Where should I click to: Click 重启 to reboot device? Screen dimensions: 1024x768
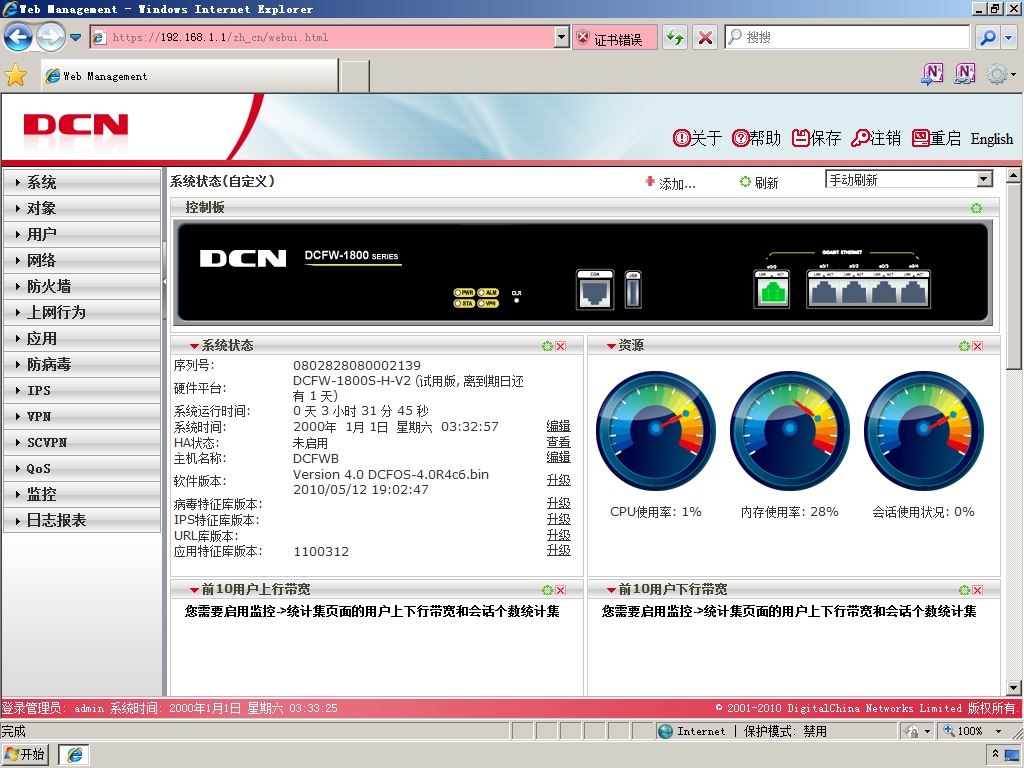(936, 138)
